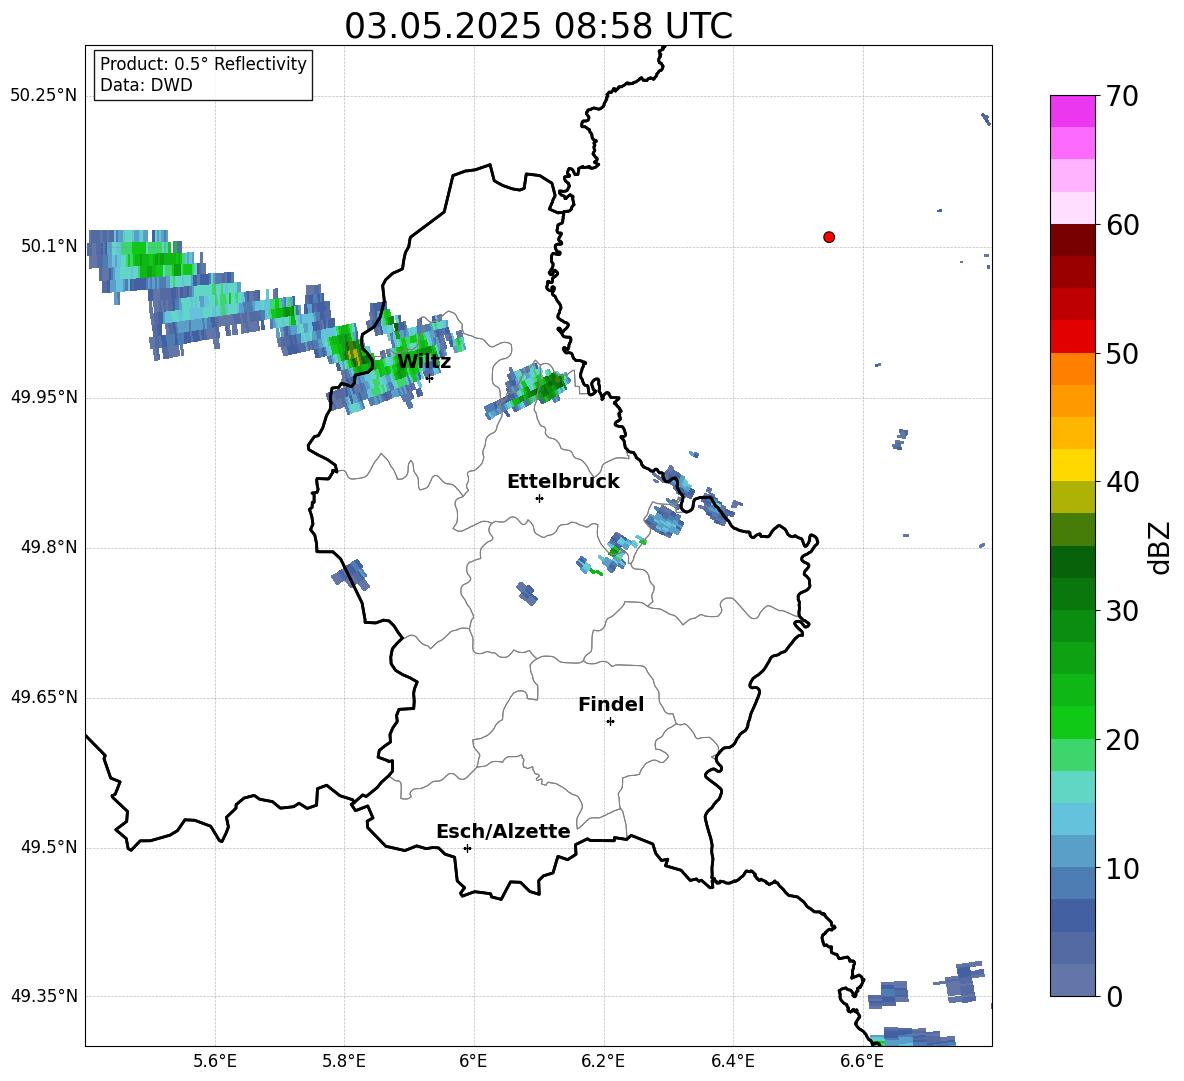Pick the dark maroon colorbar segment below 60
The width and height of the screenshot is (1184, 1081).
pos(1072,239)
